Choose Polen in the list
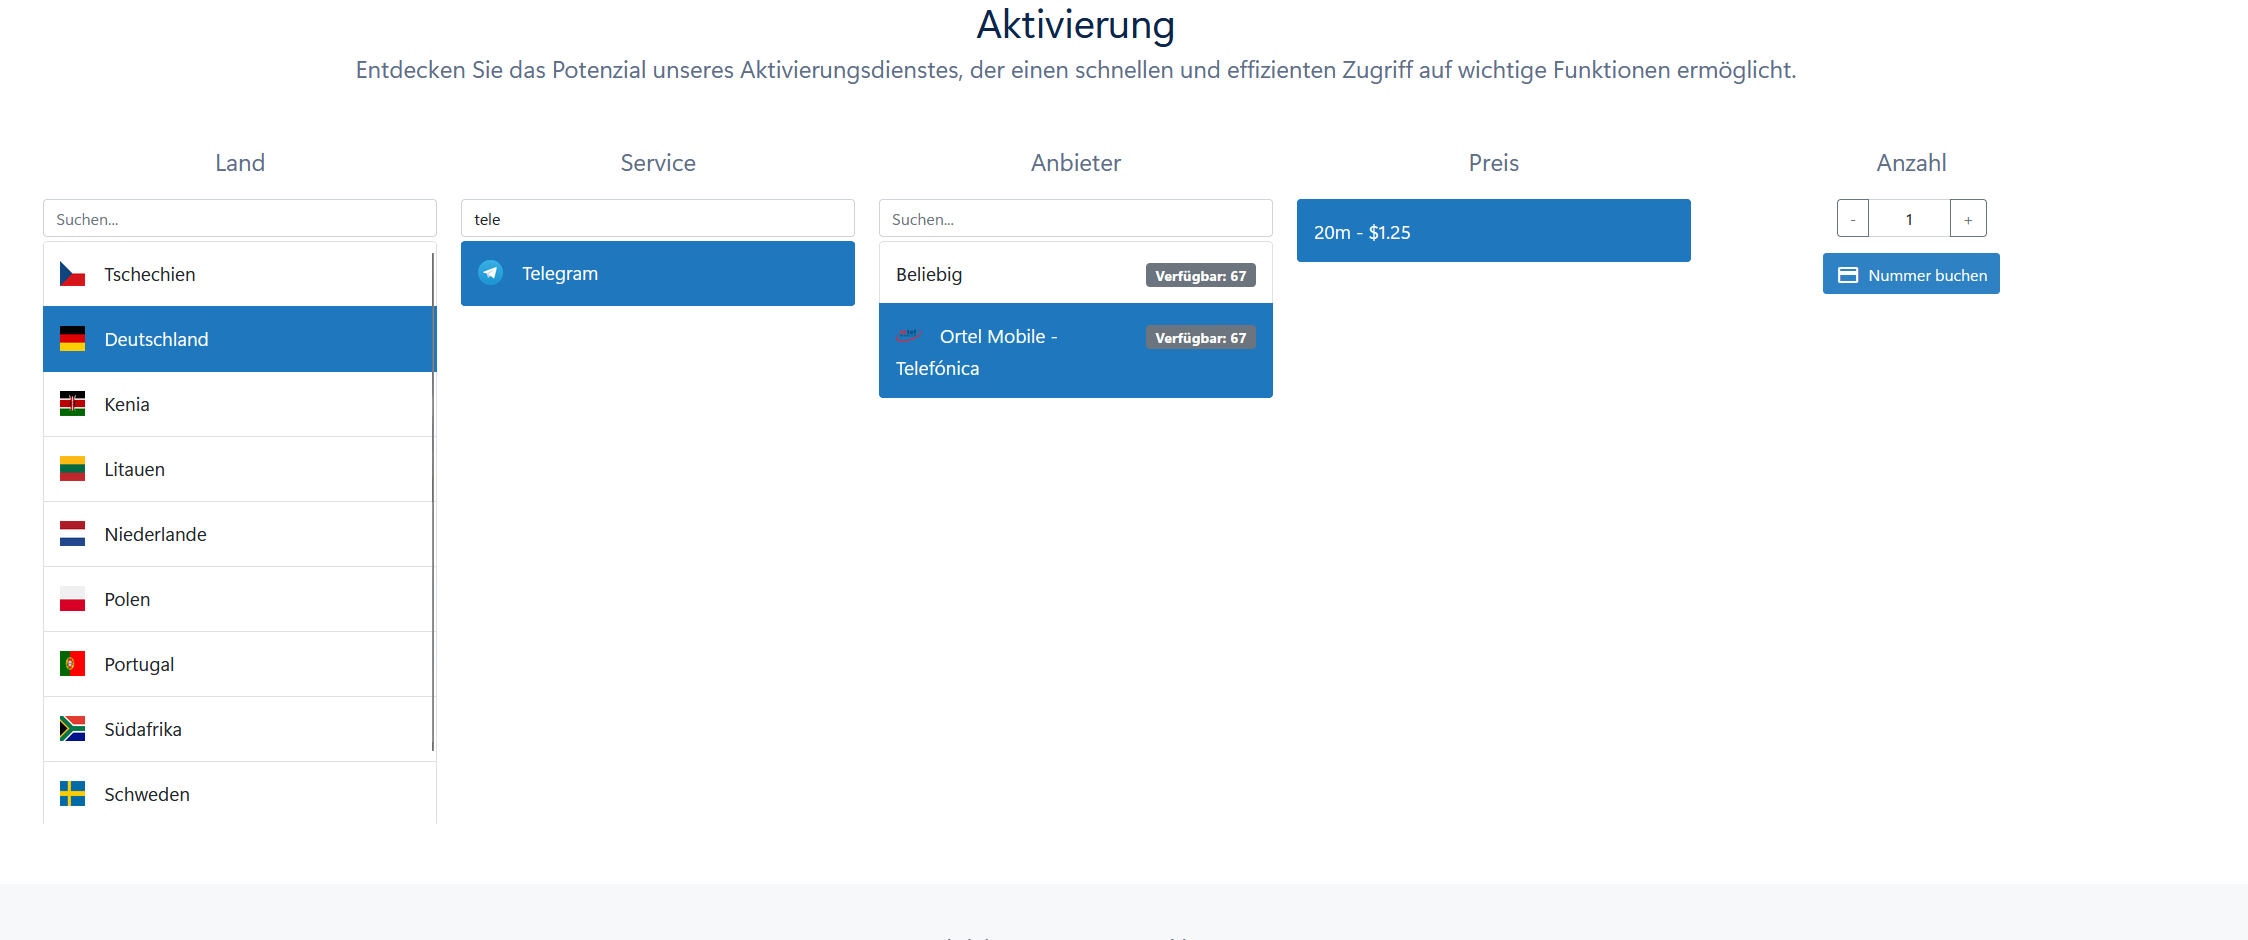2248x940 pixels. pos(240,599)
